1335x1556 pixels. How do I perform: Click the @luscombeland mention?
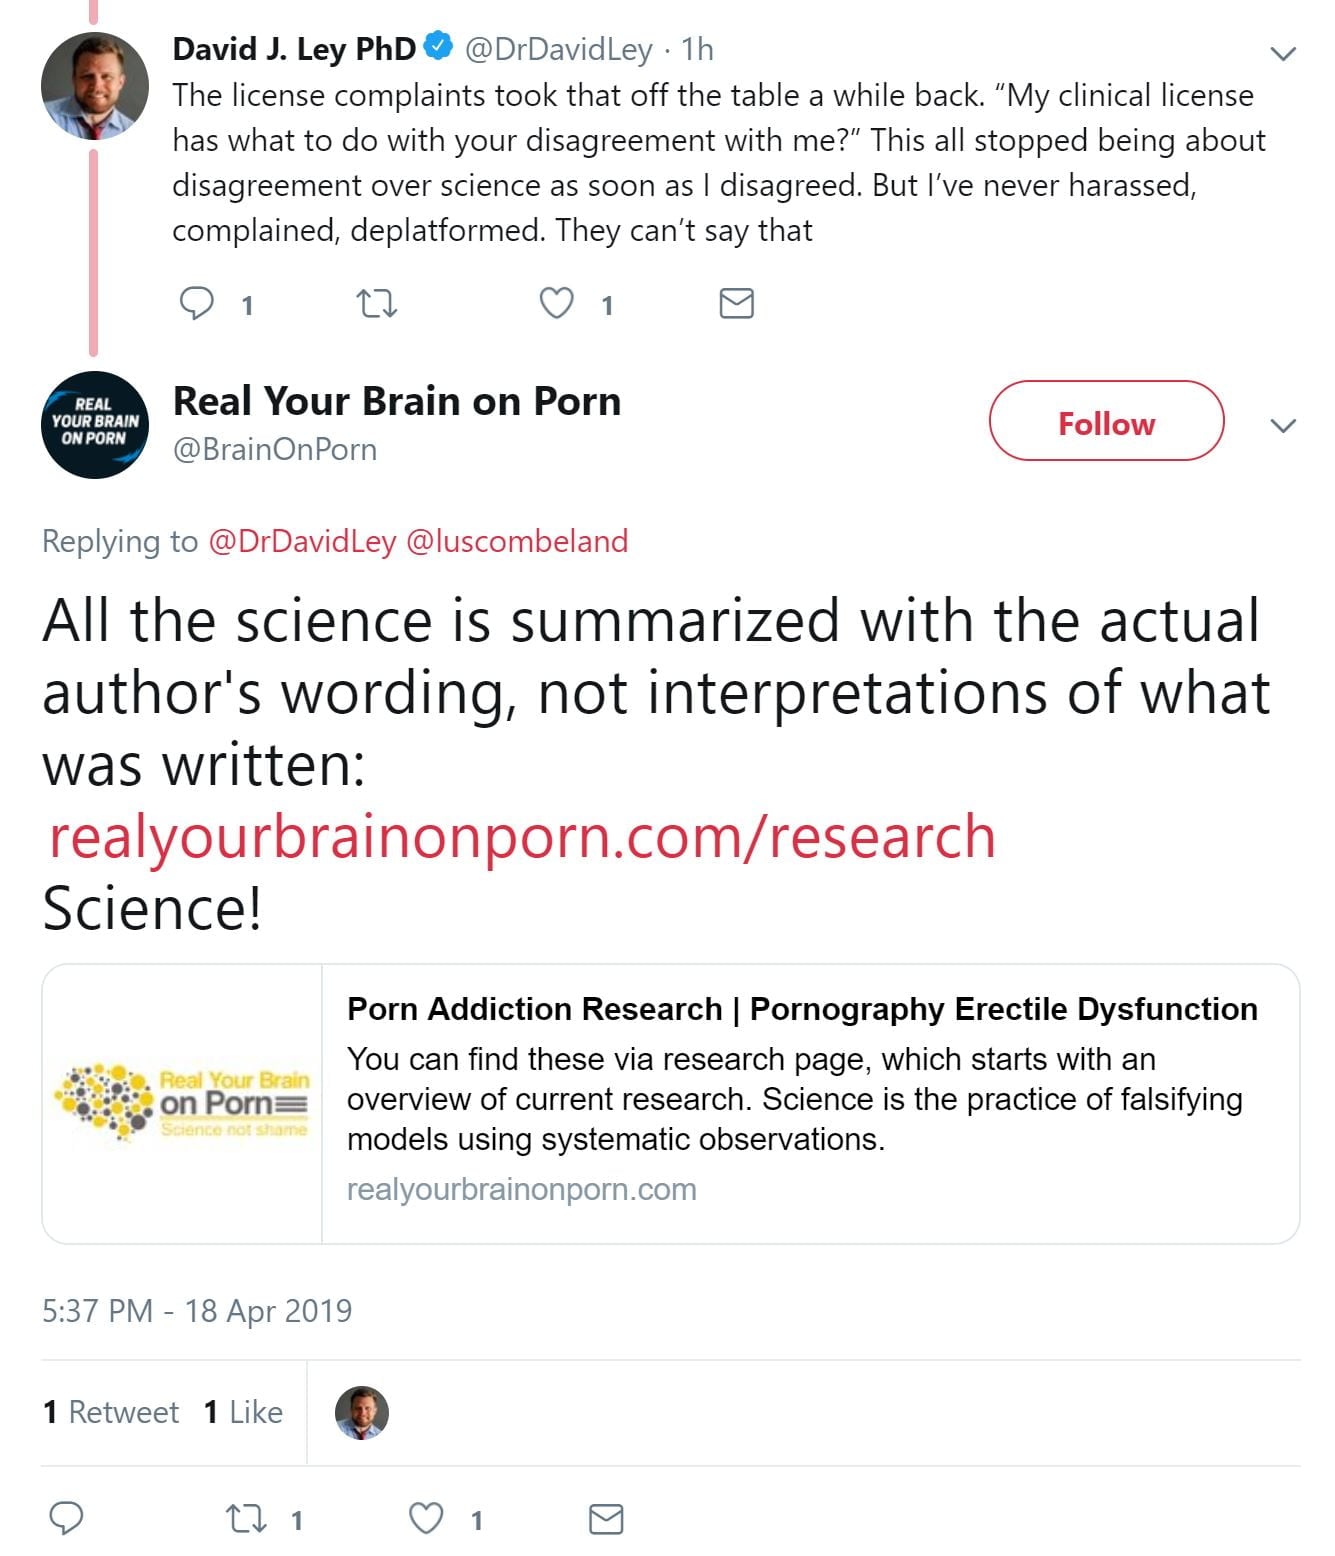(x=517, y=541)
